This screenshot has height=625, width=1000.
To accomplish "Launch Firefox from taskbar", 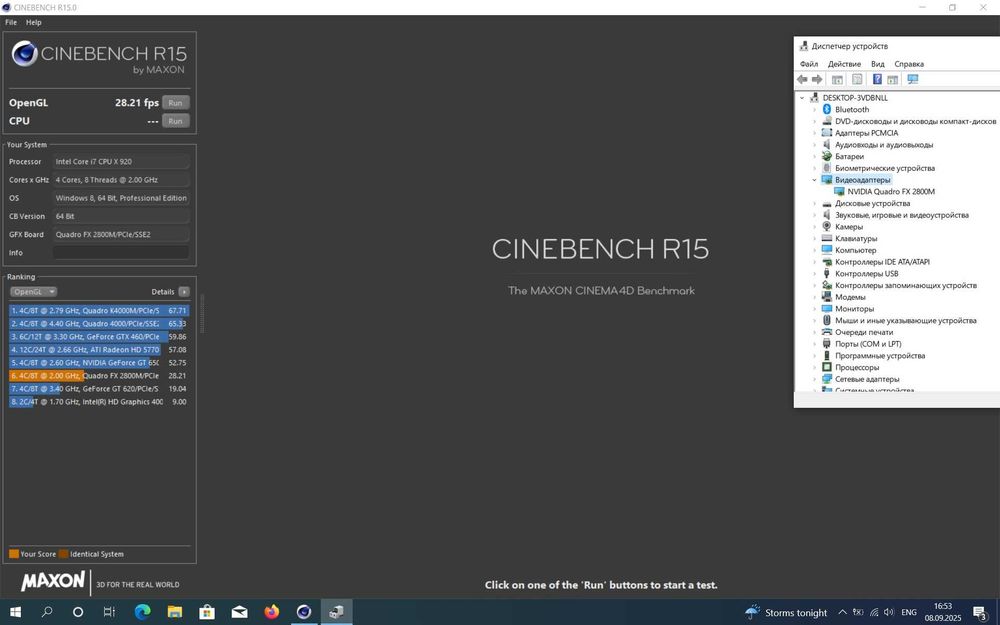I will (x=272, y=612).
